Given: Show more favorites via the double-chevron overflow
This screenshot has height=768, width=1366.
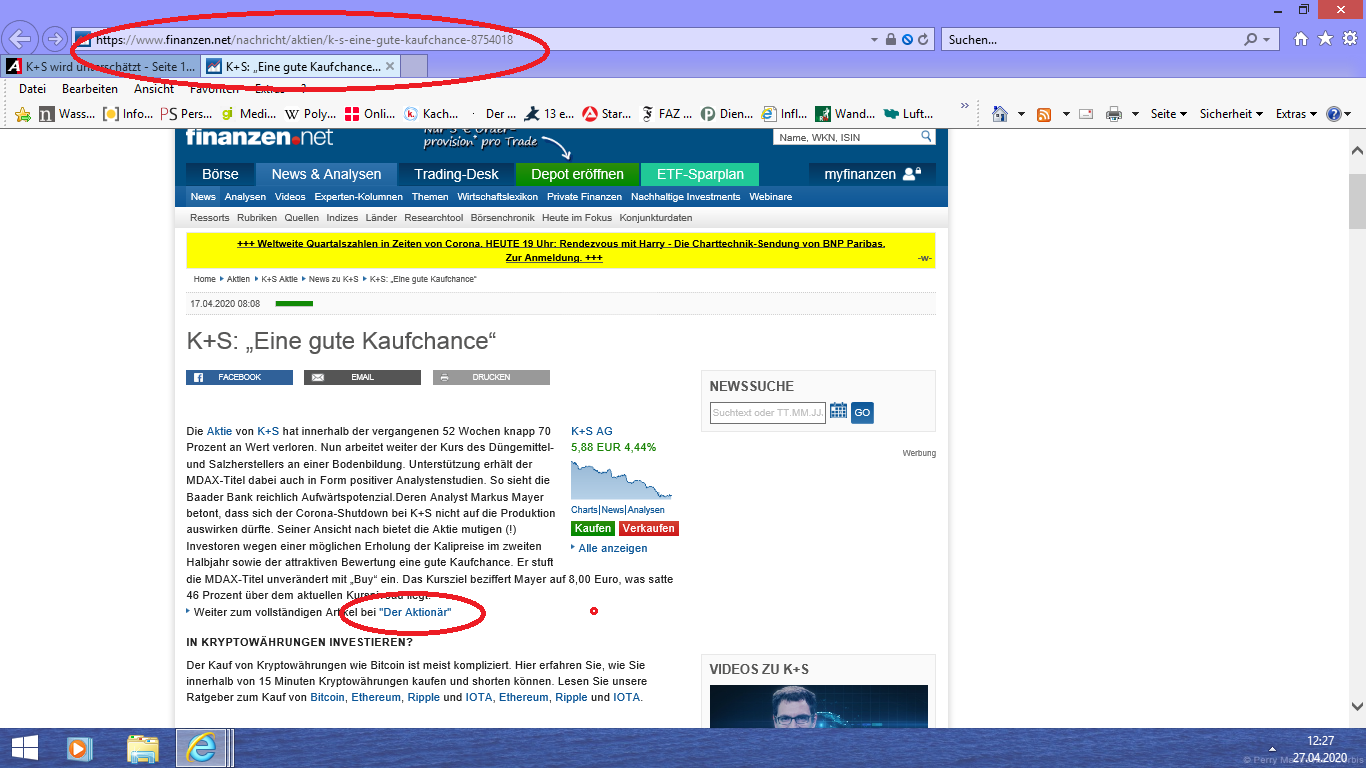Looking at the screenshot, I should pyautogui.click(x=965, y=106).
